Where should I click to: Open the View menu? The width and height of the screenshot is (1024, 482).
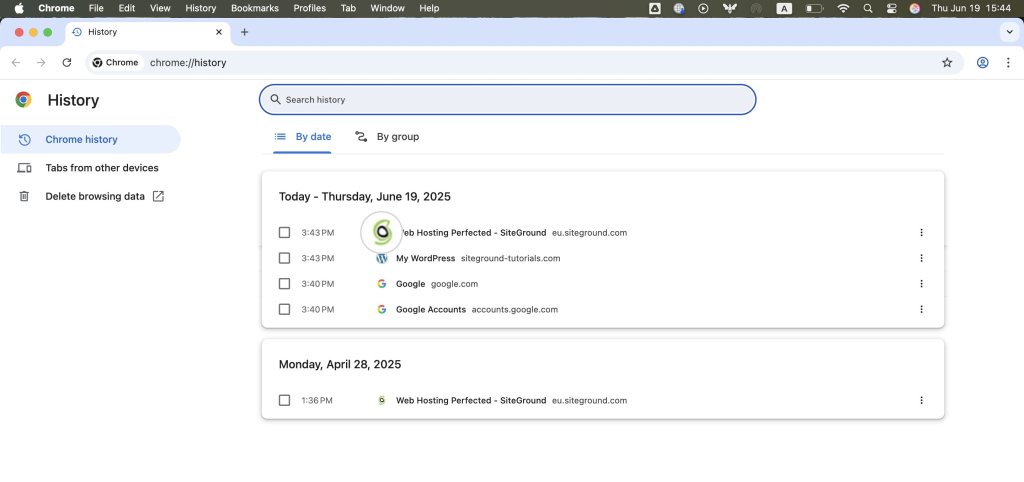(160, 8)
